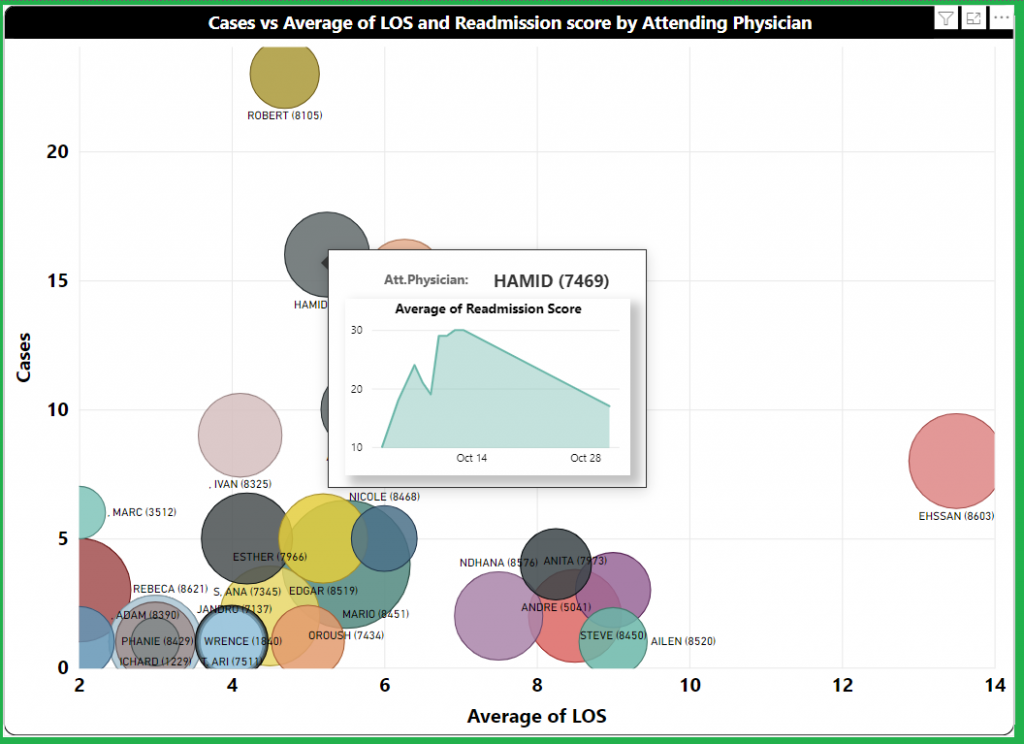Click the NICOLE (8468) blue bubble
Viewport: 1024px width, 744px height.
tap(385, 538)
